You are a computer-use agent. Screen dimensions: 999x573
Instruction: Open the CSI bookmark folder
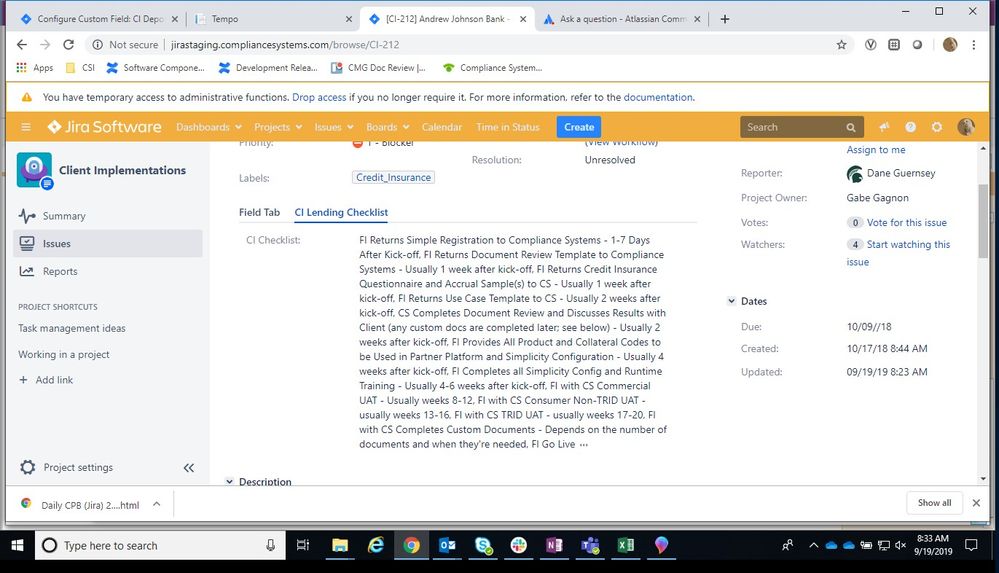(81, 68)
